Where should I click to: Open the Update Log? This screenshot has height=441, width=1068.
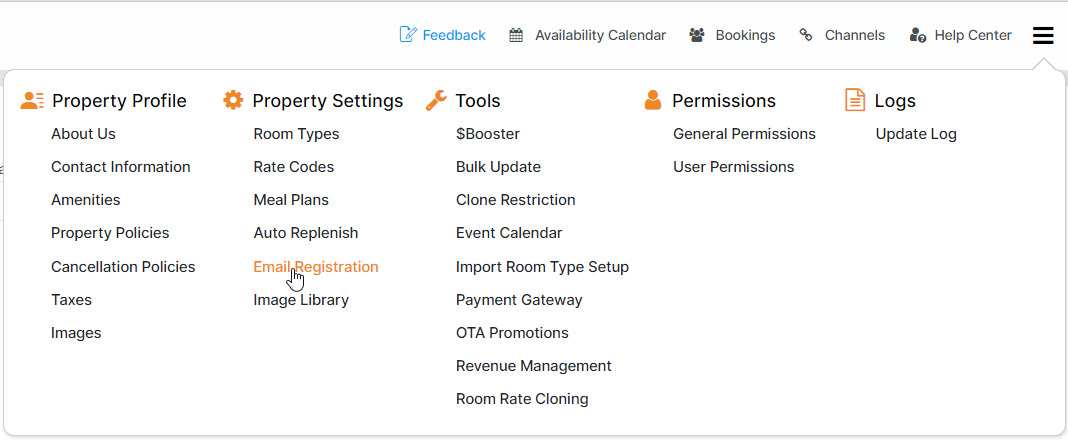click(x=916, y=134)
